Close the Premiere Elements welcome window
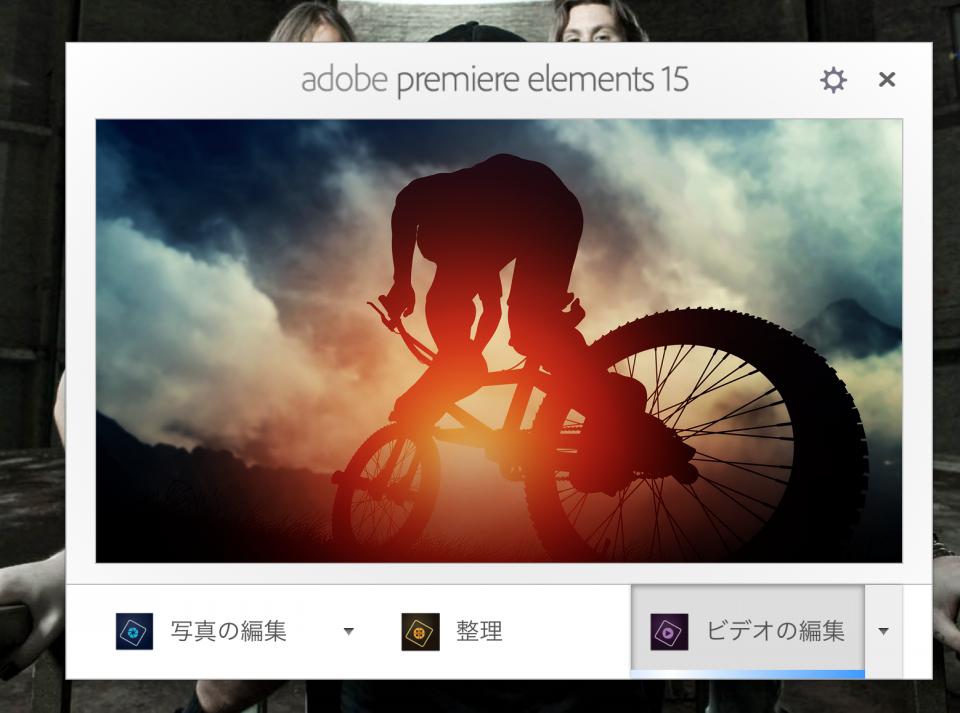 click(887, 80)
